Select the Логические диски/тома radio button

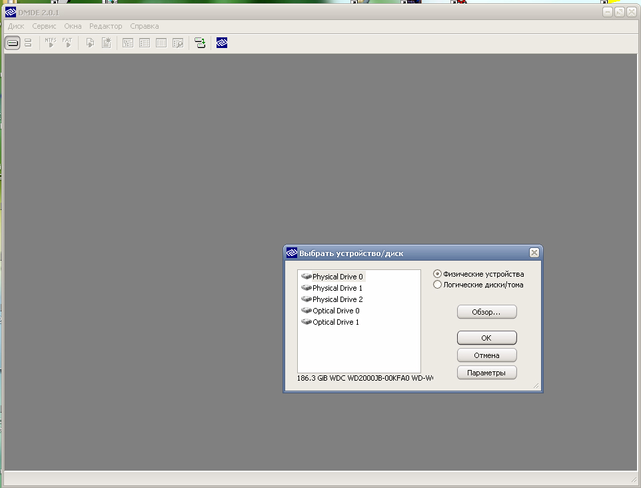[x=437, y=284]
